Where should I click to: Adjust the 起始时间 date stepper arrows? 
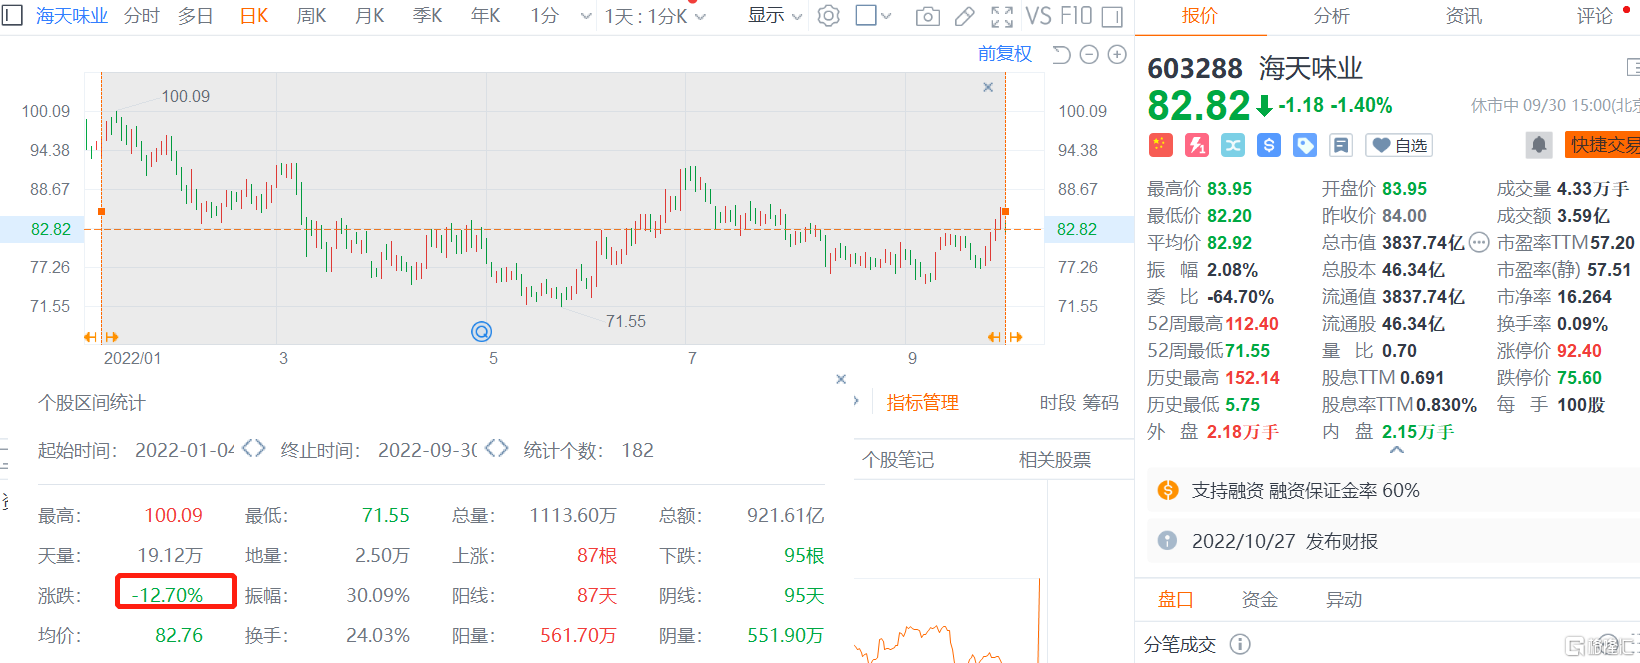pos(253,448)
